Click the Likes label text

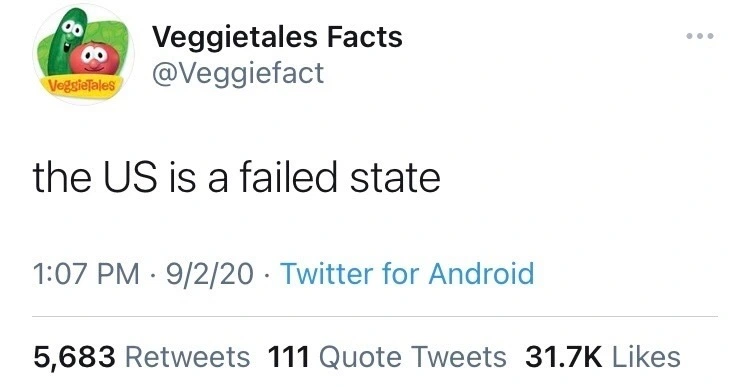point(646,356)
